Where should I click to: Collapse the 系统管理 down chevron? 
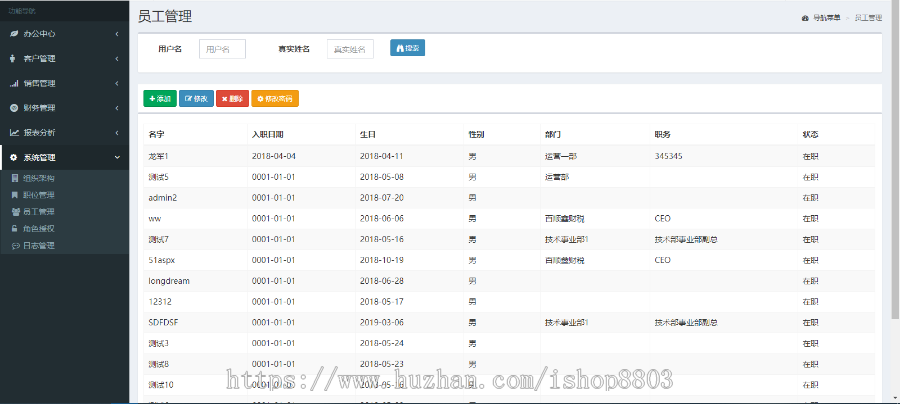point(117,157)
